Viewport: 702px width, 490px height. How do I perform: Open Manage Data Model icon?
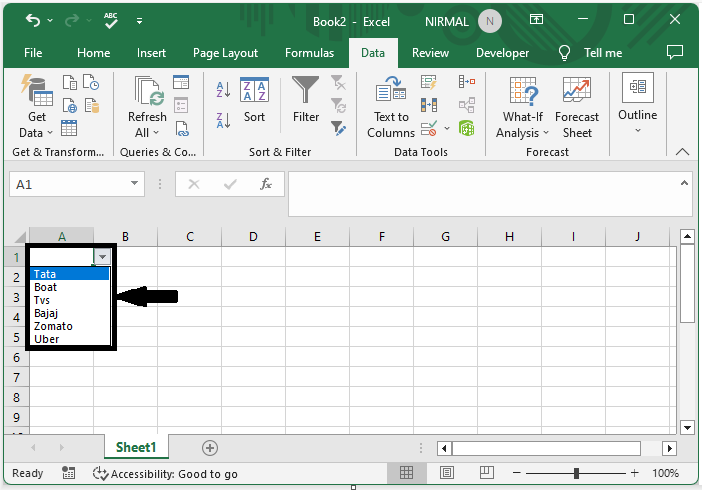(x=467, y=129)
